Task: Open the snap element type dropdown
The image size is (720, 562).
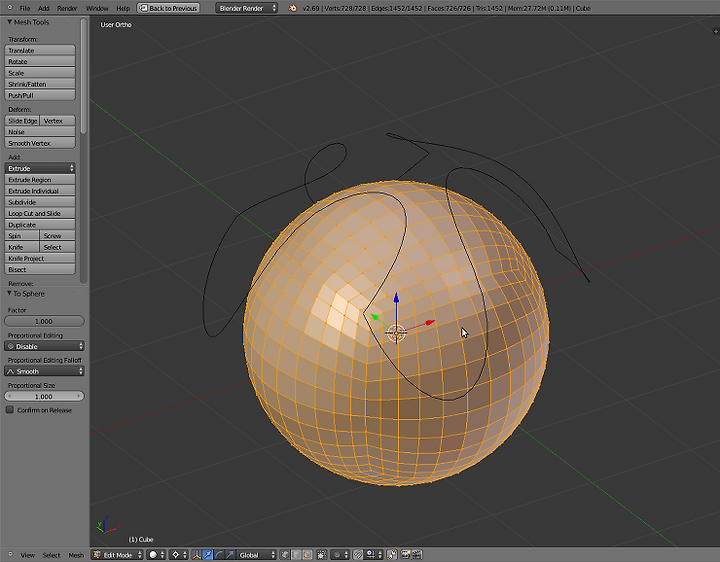Action: (374, 555)
